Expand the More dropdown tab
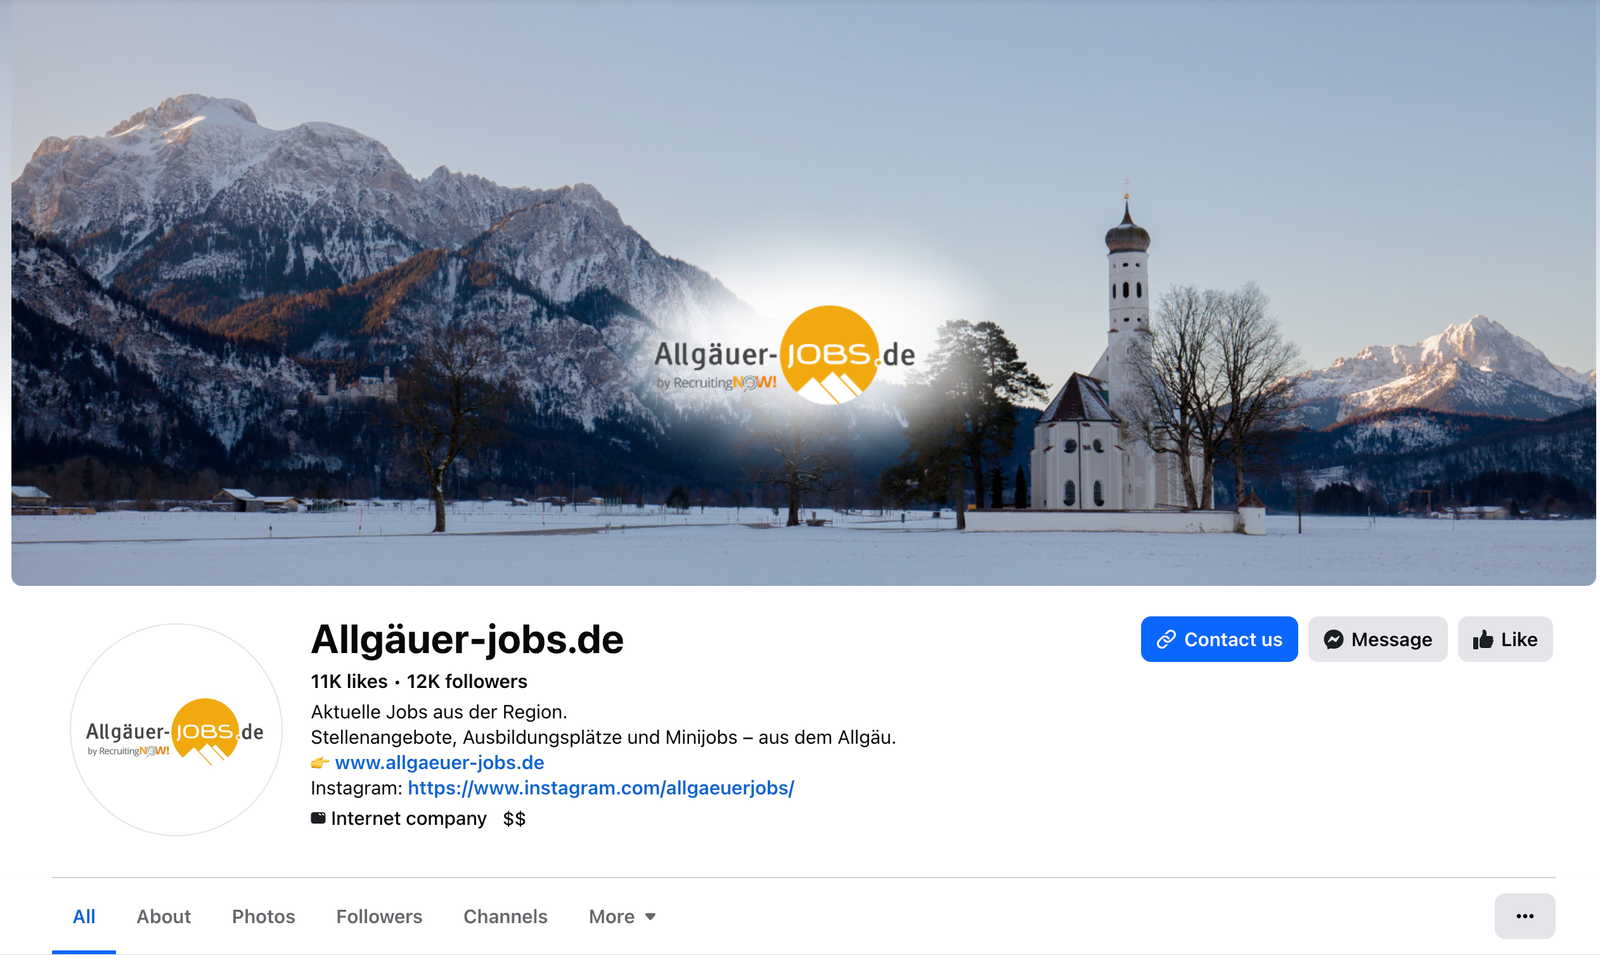 pos(622,916)
